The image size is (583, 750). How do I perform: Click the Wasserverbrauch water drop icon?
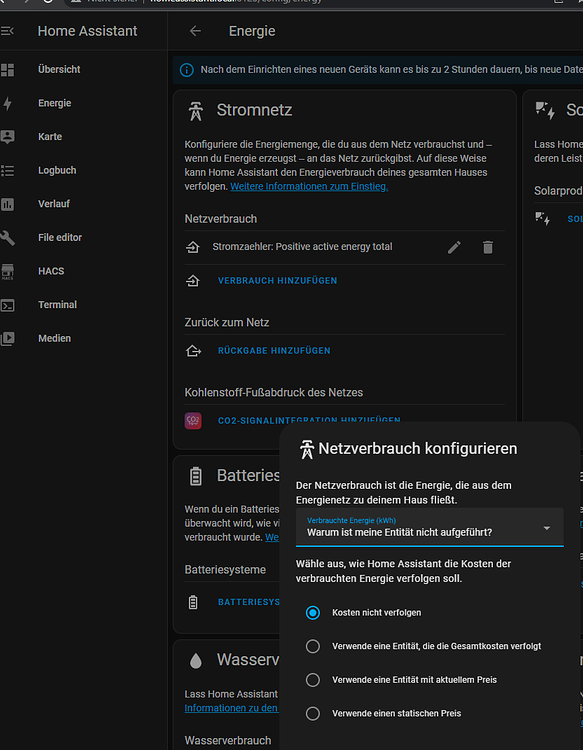tap(195, 661)
